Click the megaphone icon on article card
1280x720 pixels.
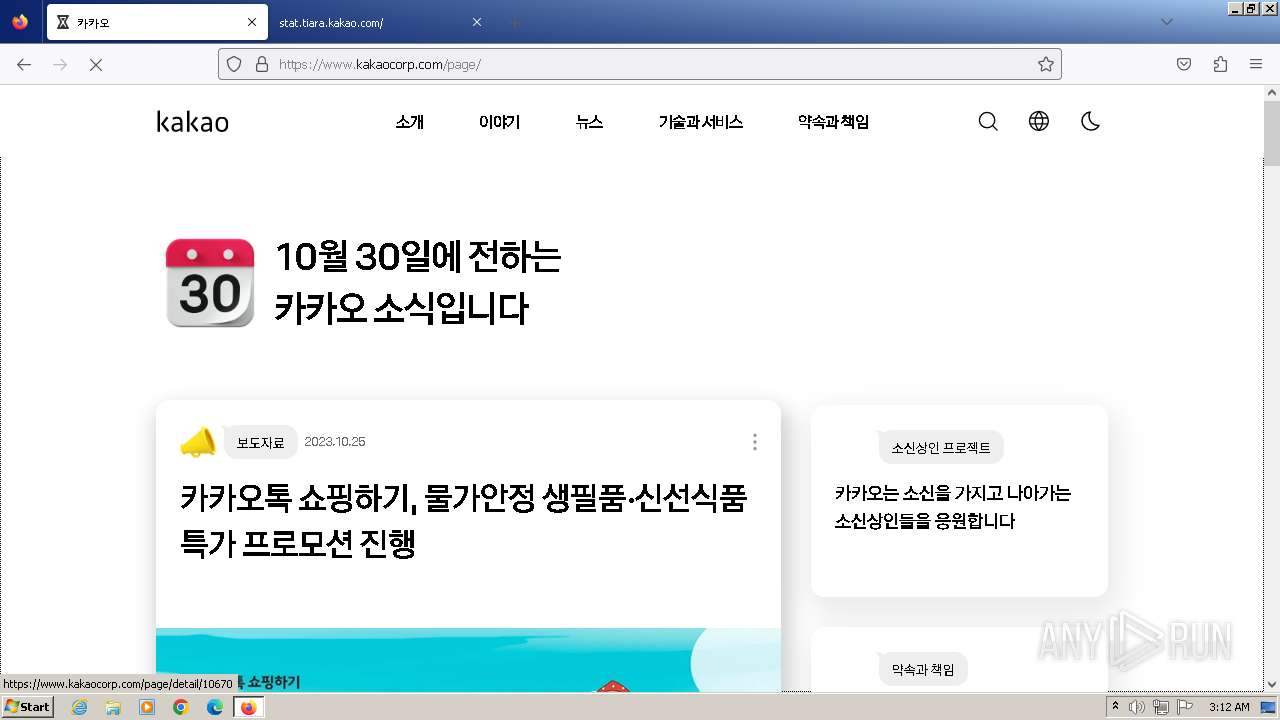click(x=198, y=442)
